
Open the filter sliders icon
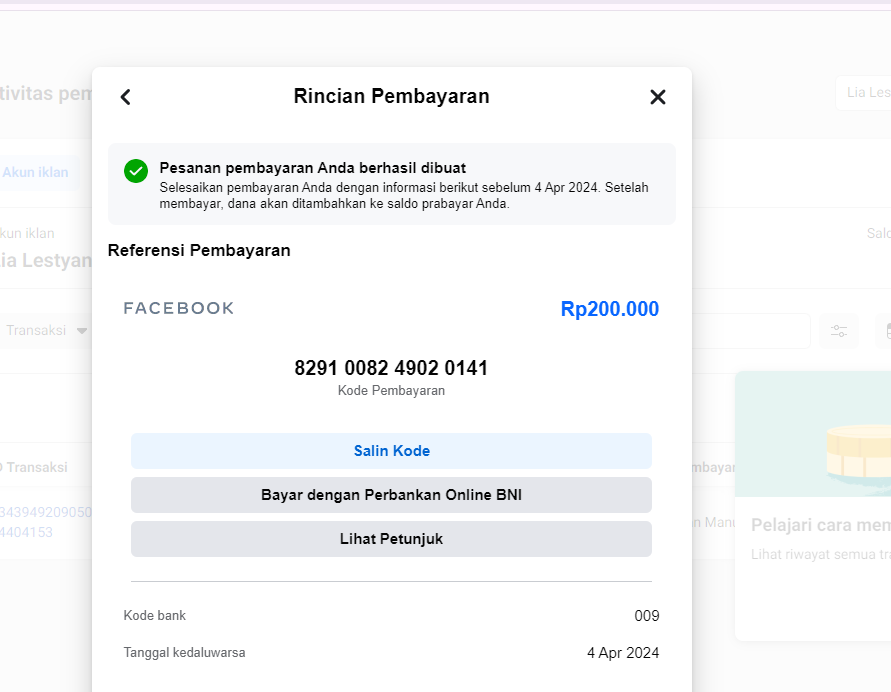[839, 331]
